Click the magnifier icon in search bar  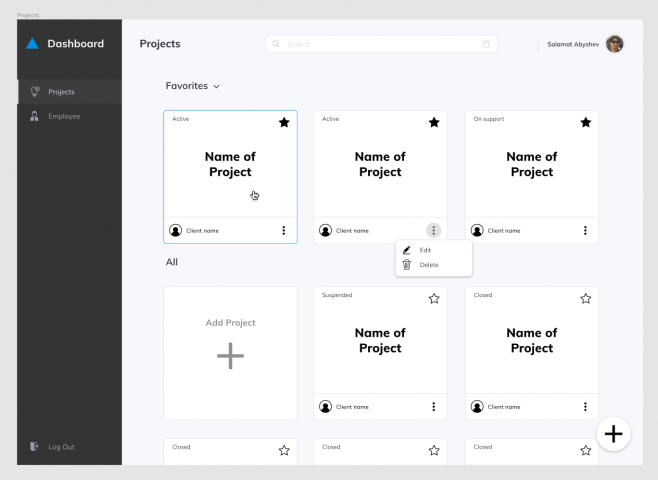(276, 44)
